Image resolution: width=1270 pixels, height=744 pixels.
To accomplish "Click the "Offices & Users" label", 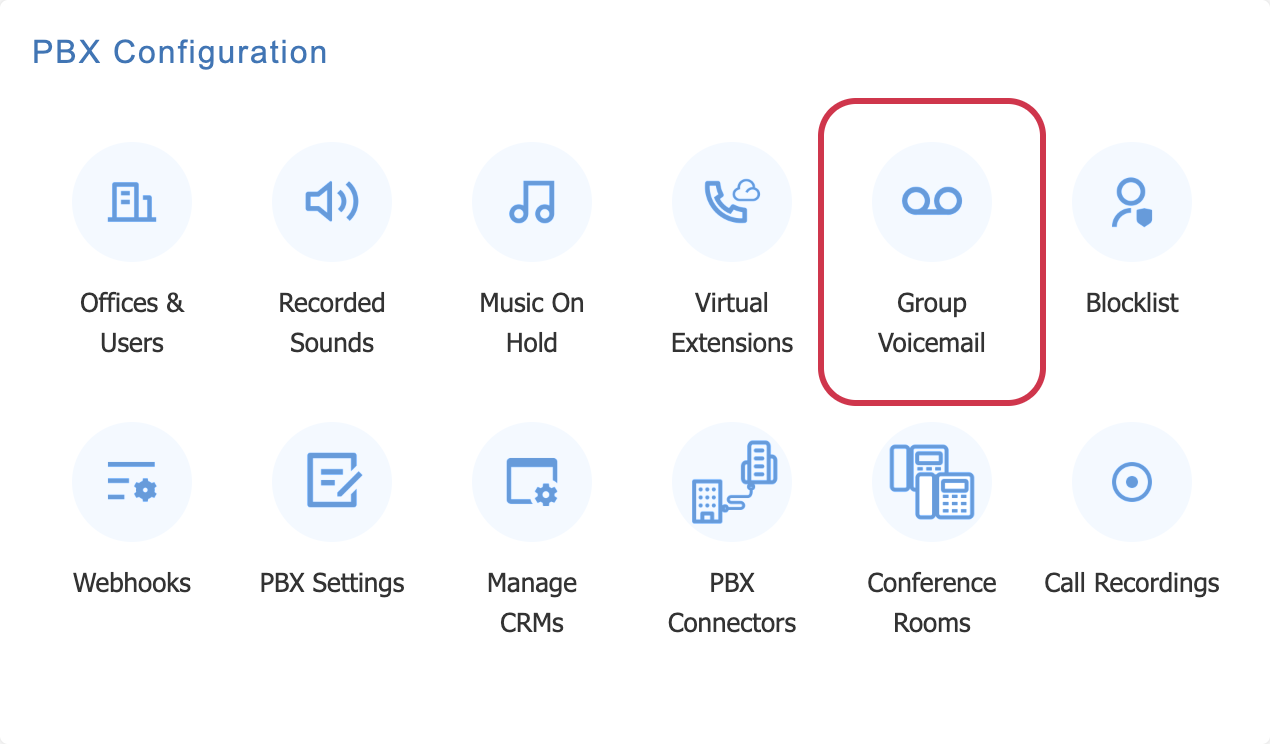I will [132, 323].
